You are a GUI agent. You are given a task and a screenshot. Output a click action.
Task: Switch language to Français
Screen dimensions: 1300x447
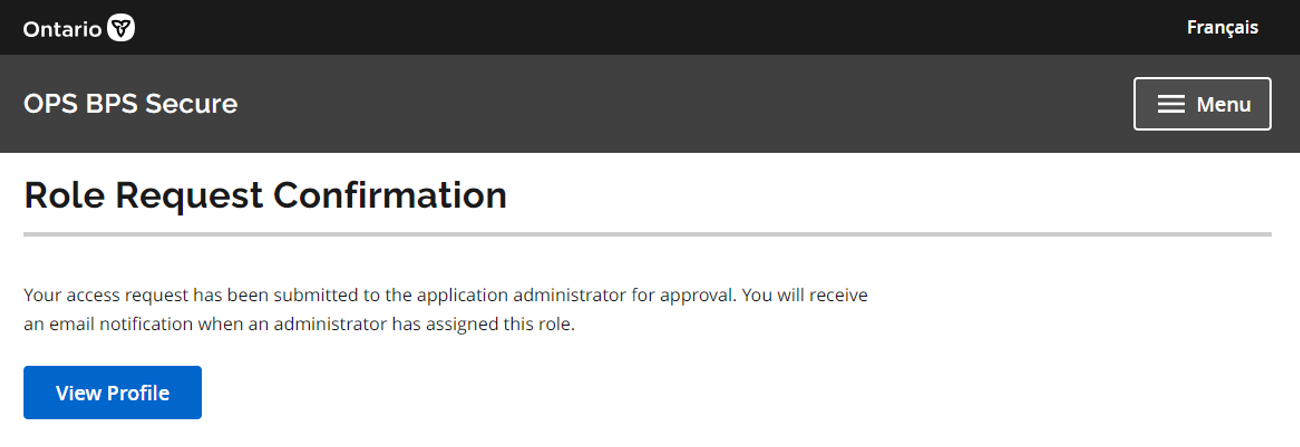(1222, 27)
